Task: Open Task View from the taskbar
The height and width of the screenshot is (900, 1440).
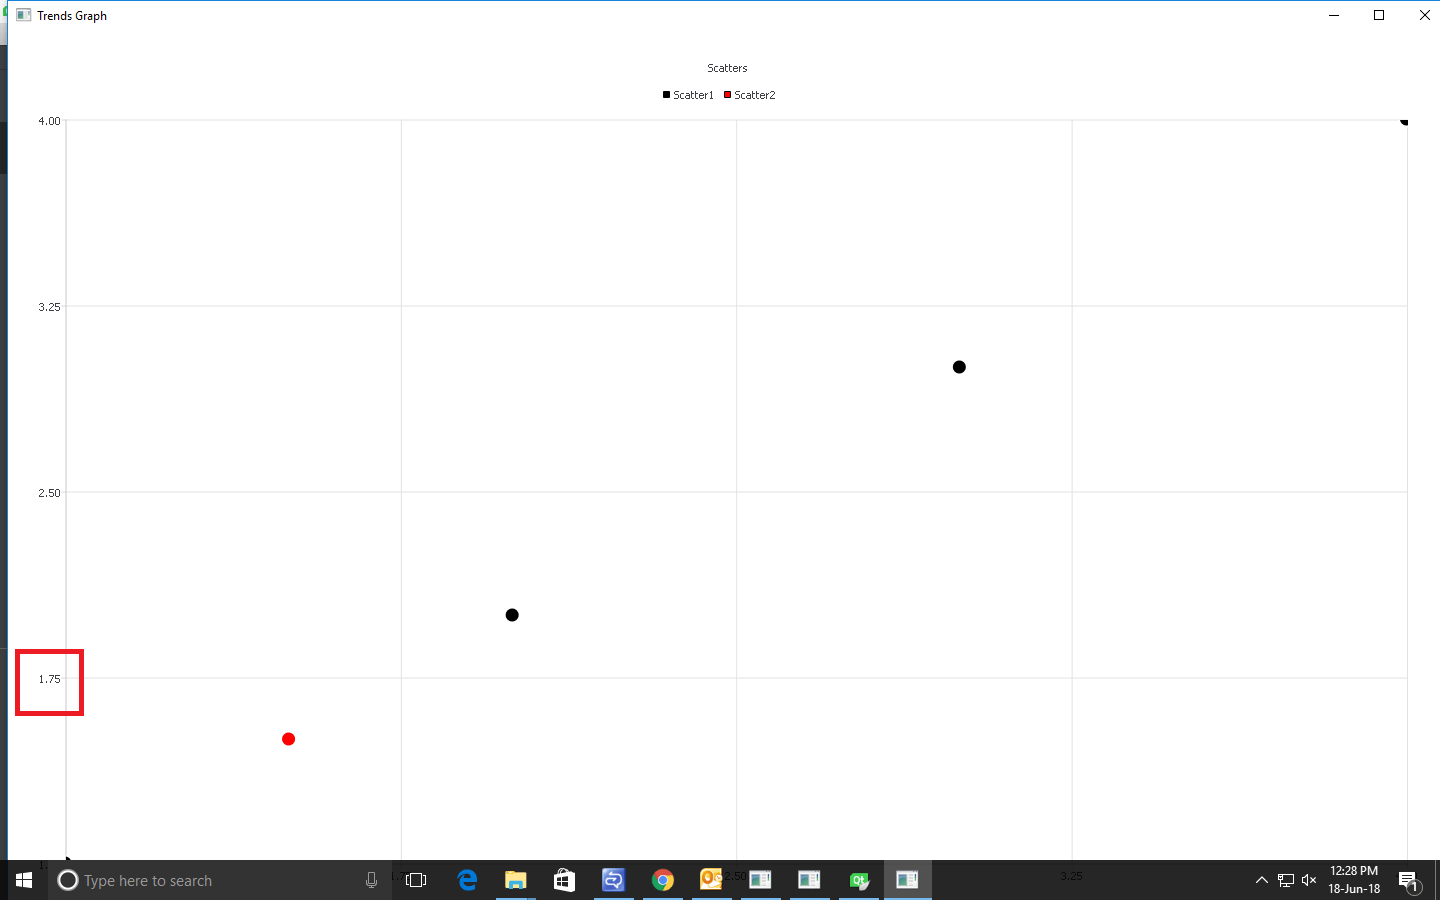Action: [x=417, y=880]
